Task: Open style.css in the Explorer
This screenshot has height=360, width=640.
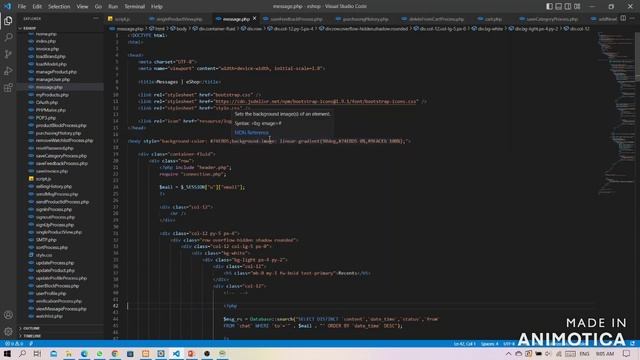Action: click(44, 255)
